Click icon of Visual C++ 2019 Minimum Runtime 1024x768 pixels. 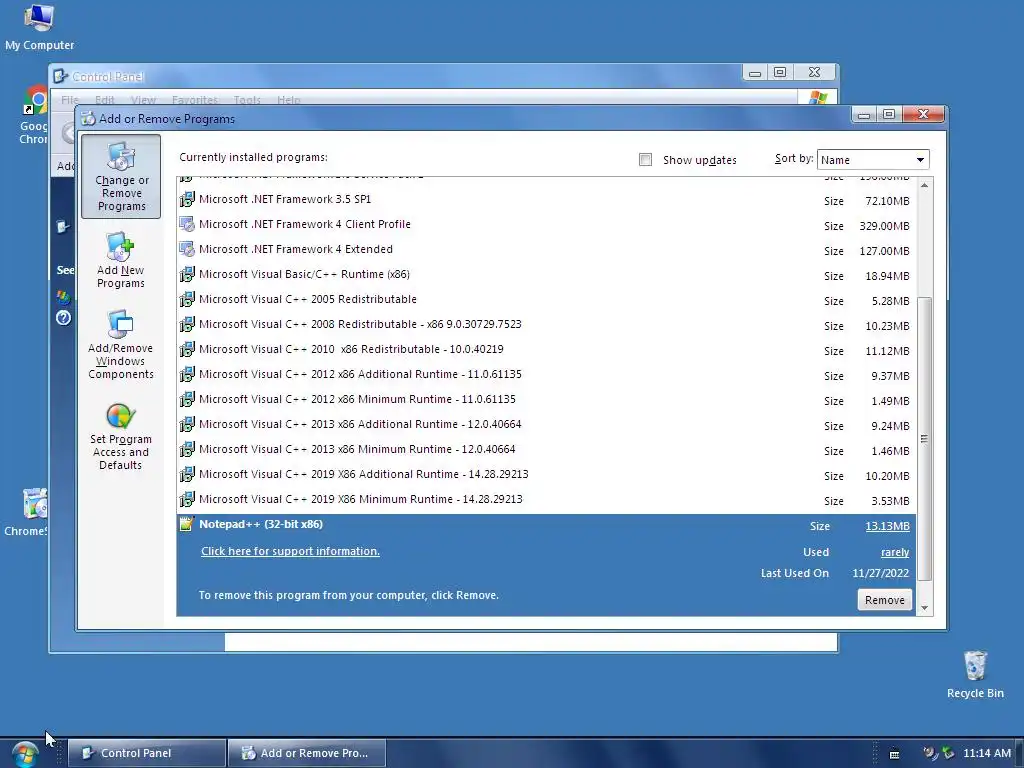(x=187, y=500)
